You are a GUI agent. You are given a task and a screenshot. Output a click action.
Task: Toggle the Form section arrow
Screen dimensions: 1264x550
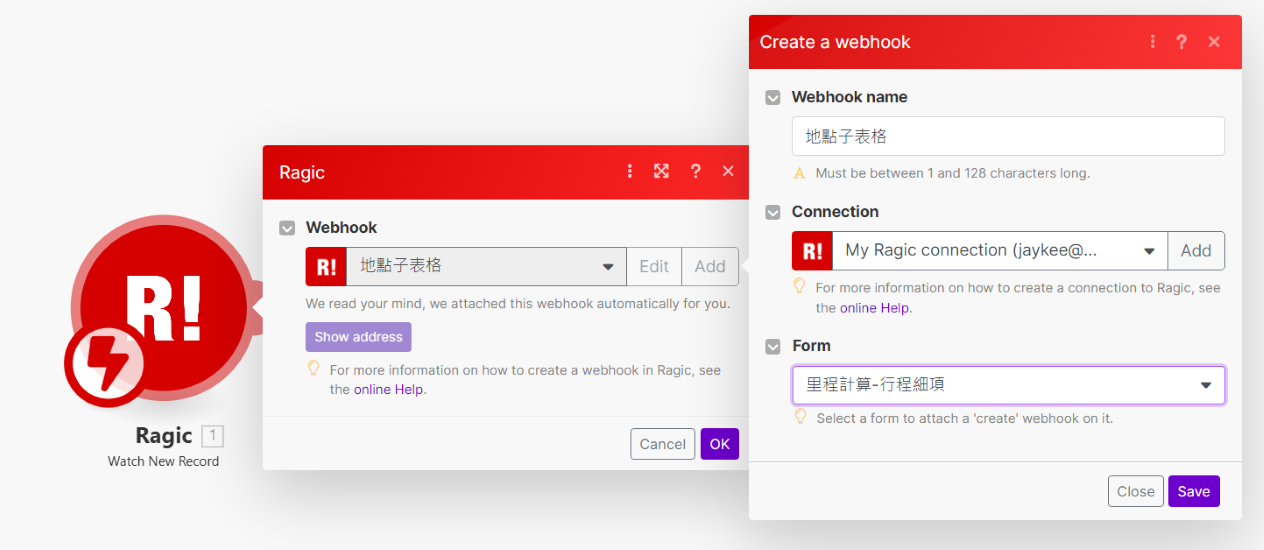[x=773, y=346]
